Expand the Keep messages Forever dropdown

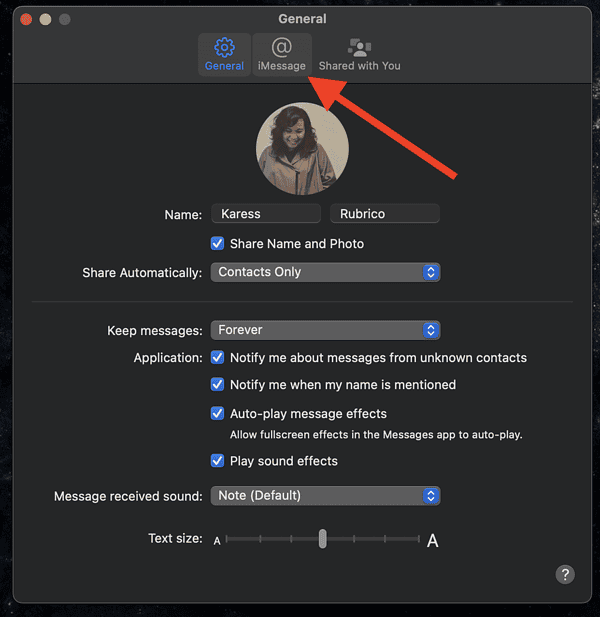pyautogui.click(x=325, y=330)
